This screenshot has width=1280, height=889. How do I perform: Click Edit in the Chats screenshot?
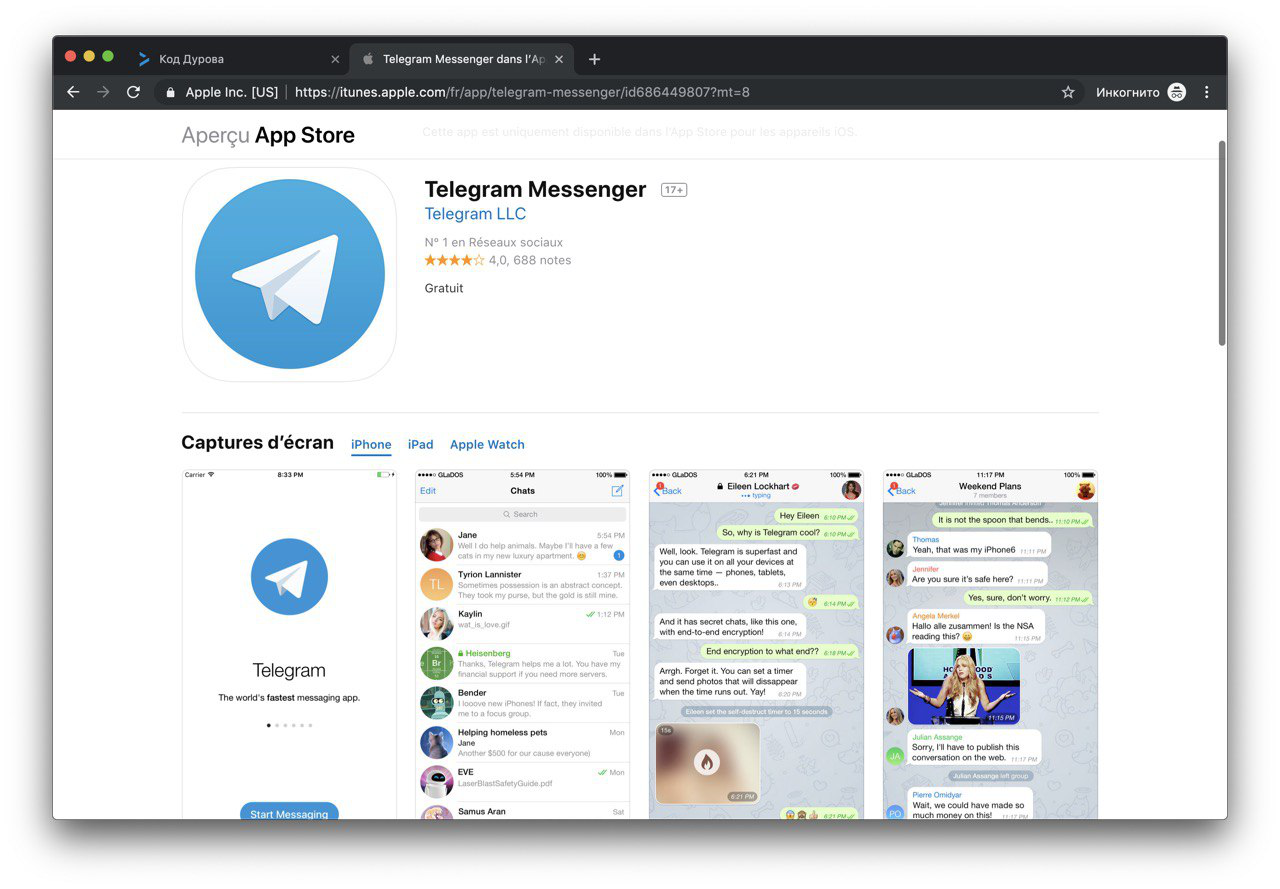tap(428, 491)
